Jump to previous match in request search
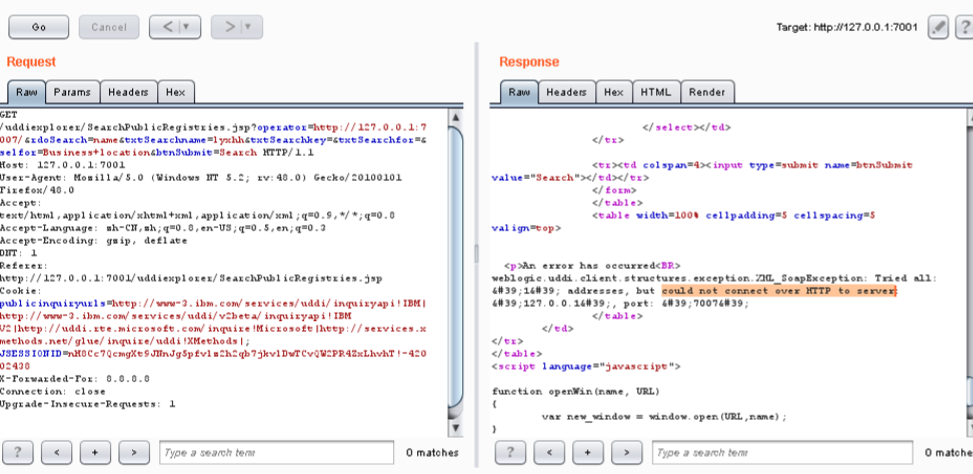The height and width of the screenshot is (474, 973). (55, 452)
